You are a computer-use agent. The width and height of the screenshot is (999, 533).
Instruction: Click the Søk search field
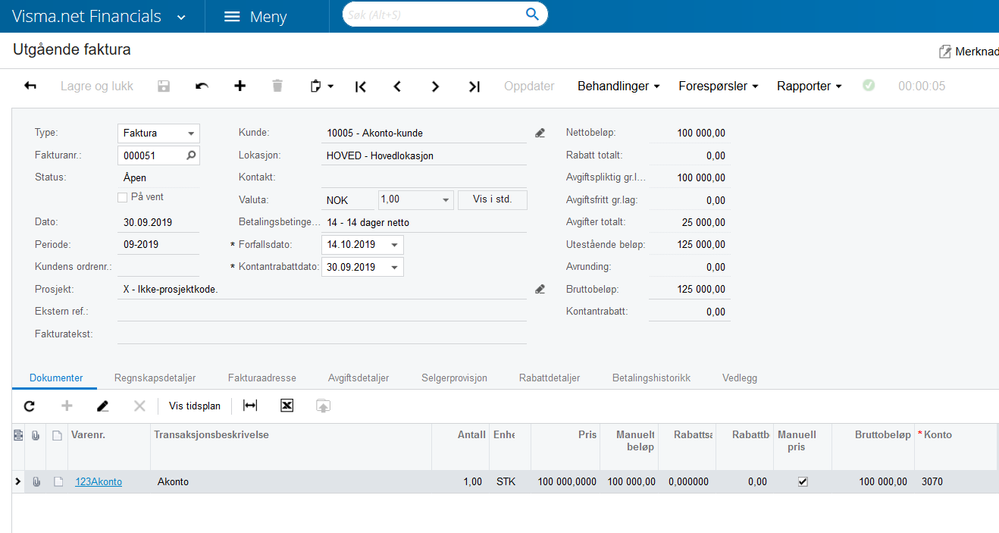[435, 15]
